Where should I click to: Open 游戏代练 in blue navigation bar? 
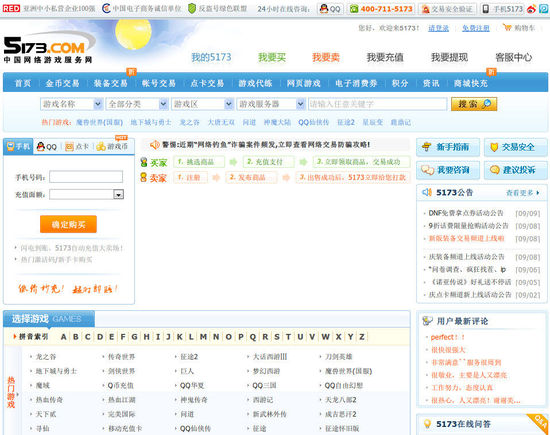(255, 83)
